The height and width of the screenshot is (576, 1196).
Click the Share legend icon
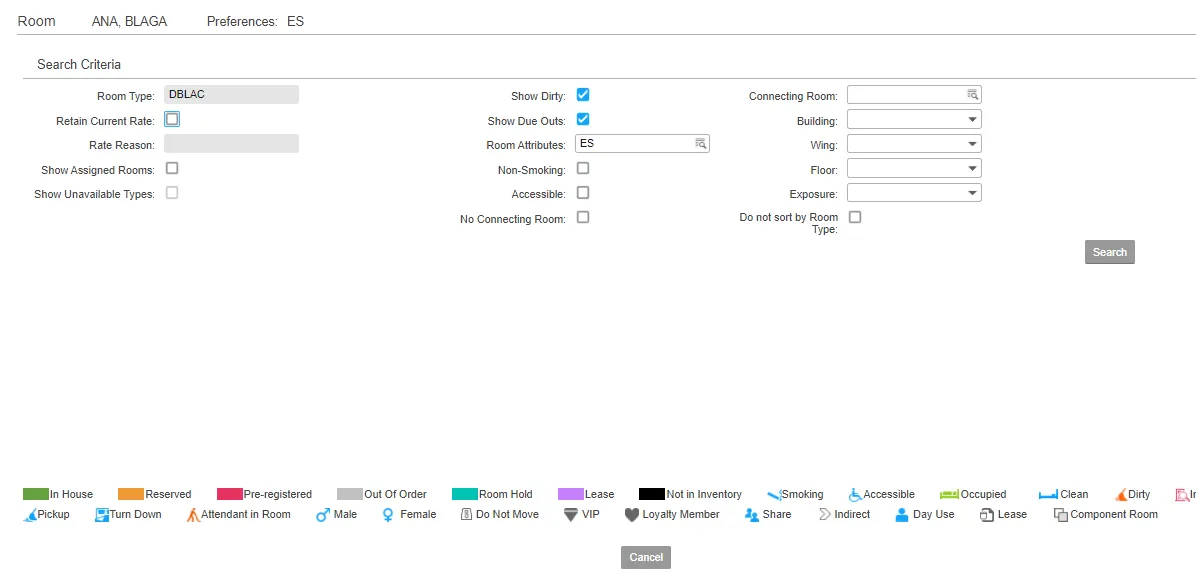[x=752, y=515]
